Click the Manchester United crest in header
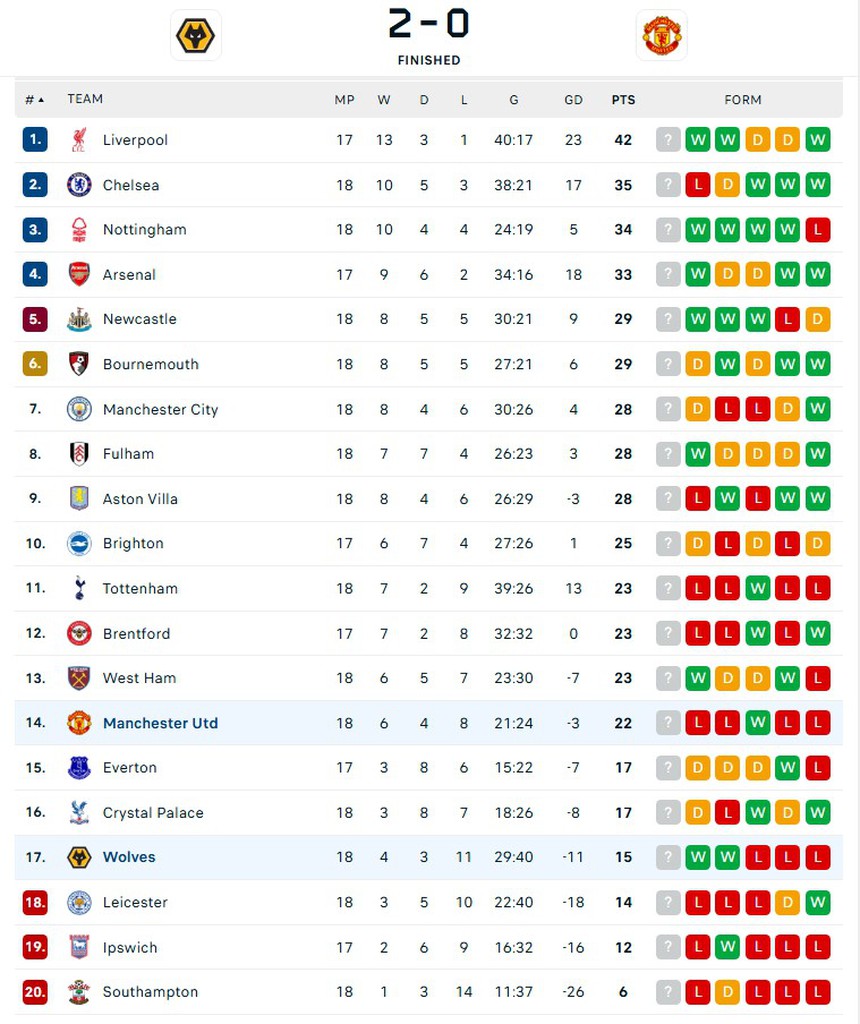Viewport: 860px width, 1024px height. (x=662, y=36)
